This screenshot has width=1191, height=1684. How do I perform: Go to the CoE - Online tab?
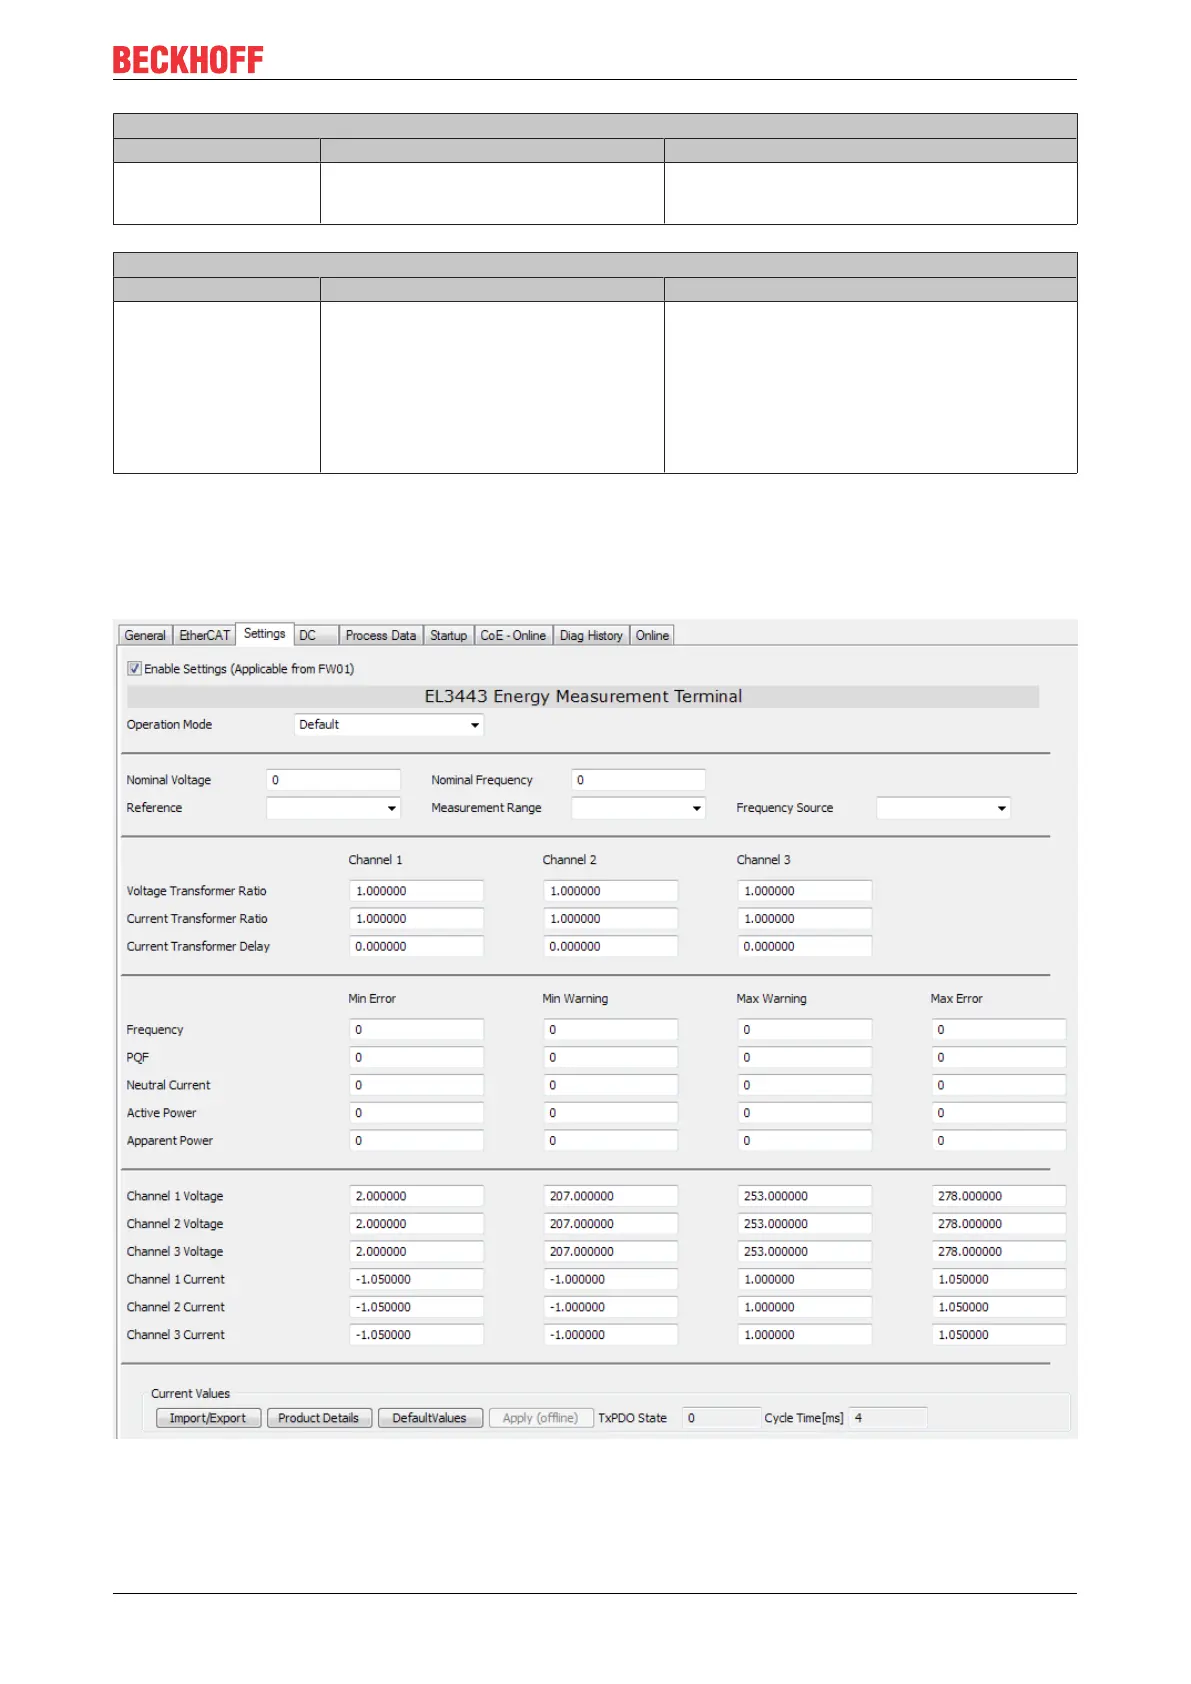513,635
